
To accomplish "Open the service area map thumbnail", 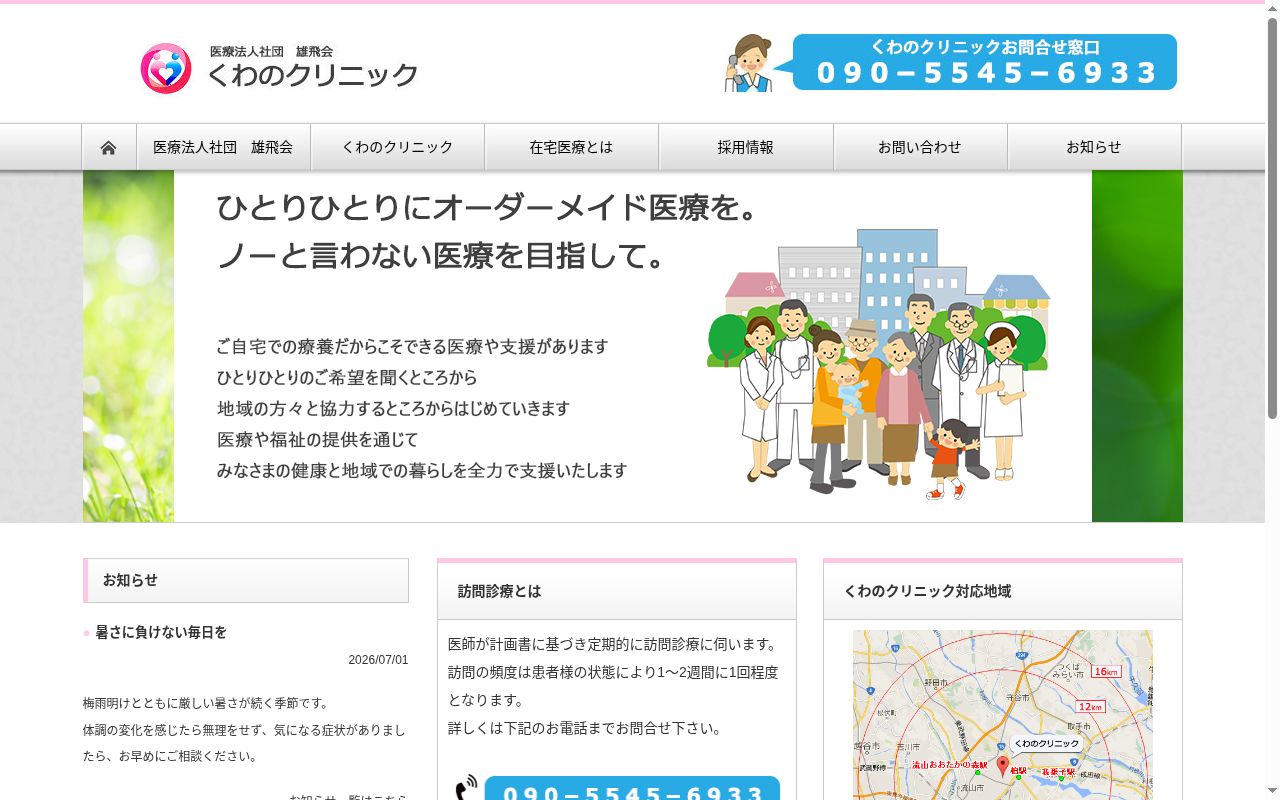I will [1003, 714].
